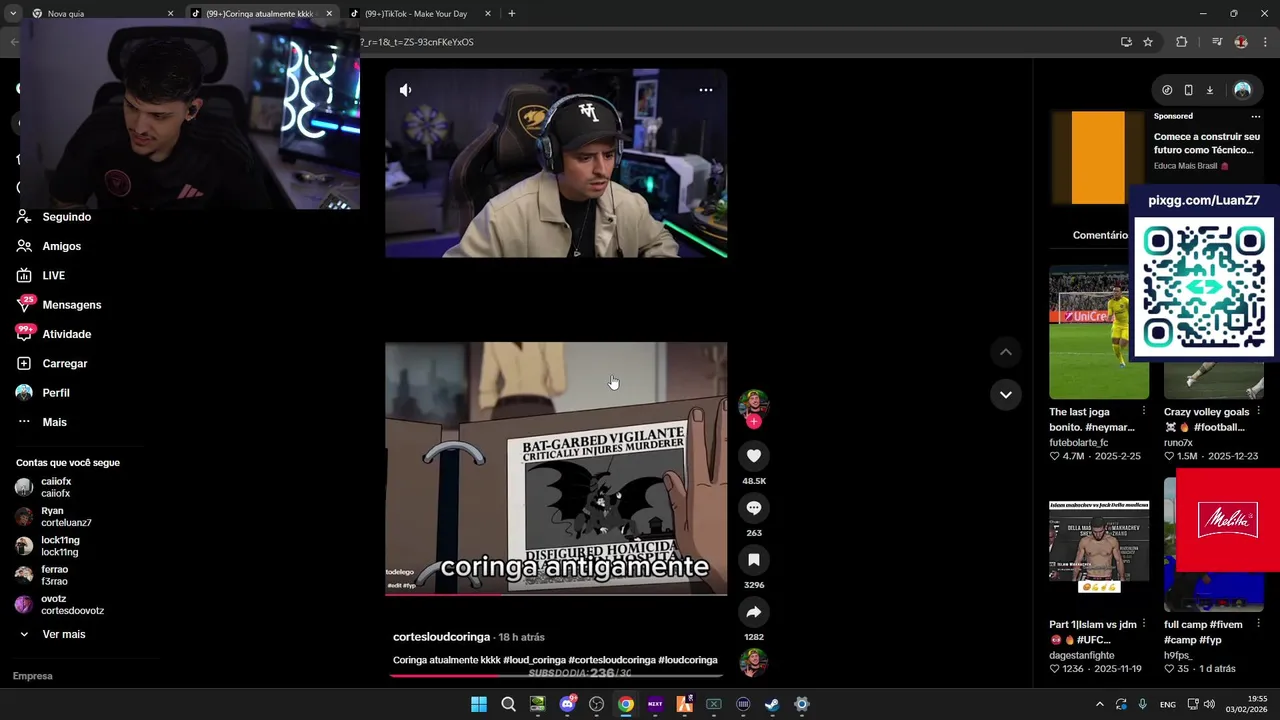Open Empresa footer link
The image size is (1280, 720).
[x=33, y=676]
